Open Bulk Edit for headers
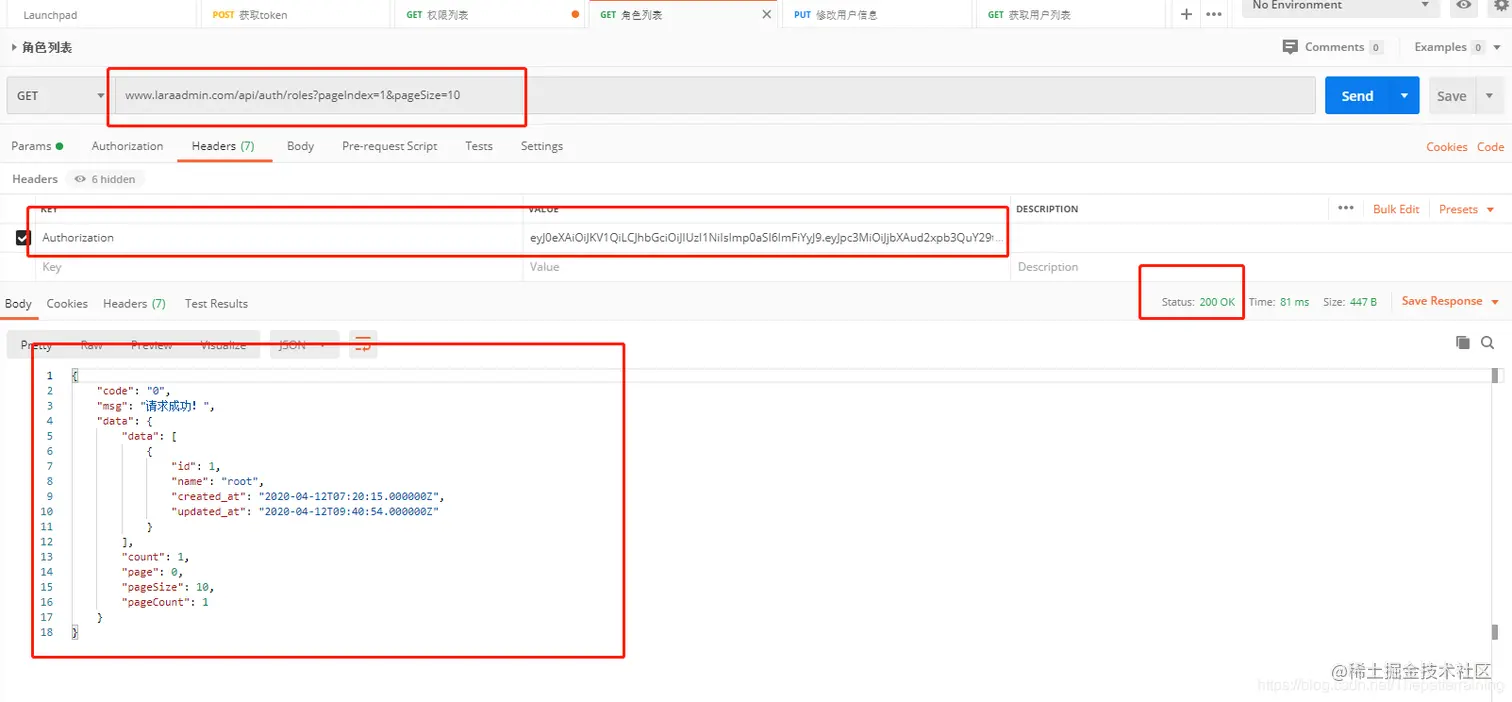1512x702 pixels. pyautogui.click(x=1396, y=209)
